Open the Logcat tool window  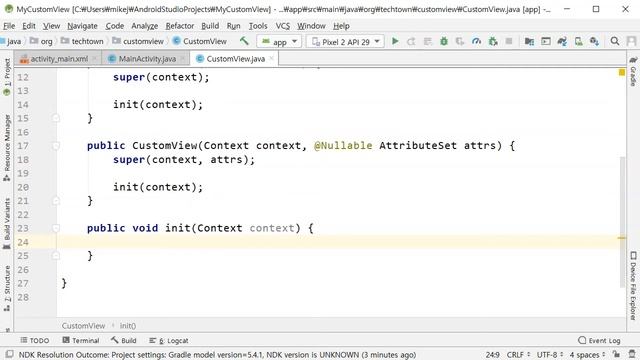tap(169, 340)
